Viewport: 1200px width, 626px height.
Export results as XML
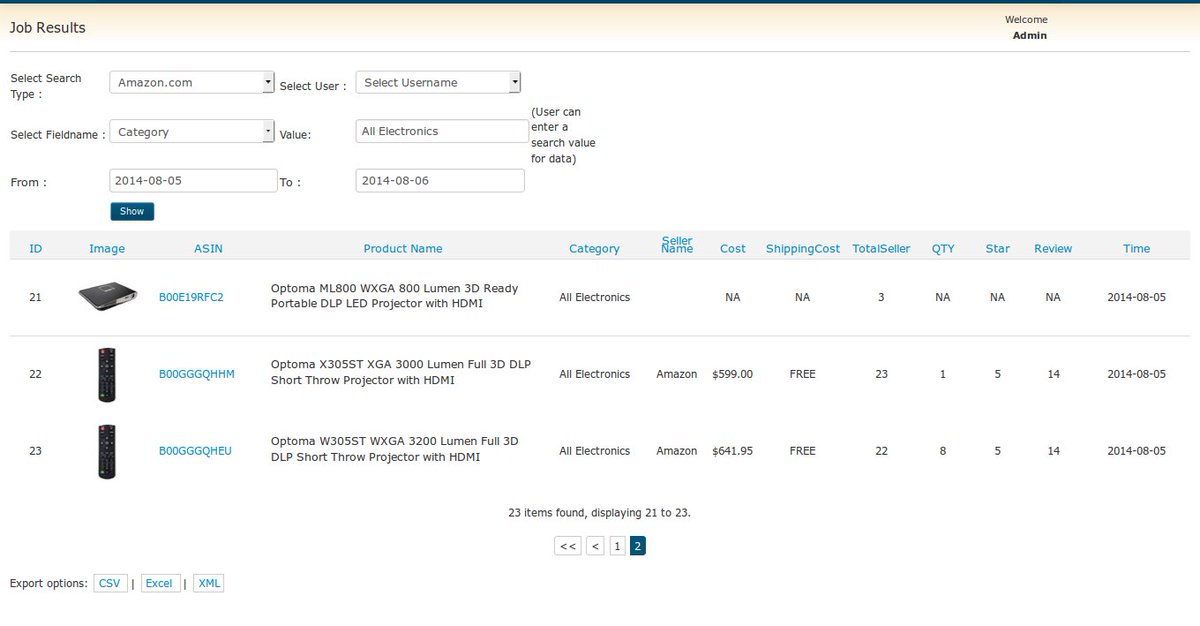click(x=209, y=583)
